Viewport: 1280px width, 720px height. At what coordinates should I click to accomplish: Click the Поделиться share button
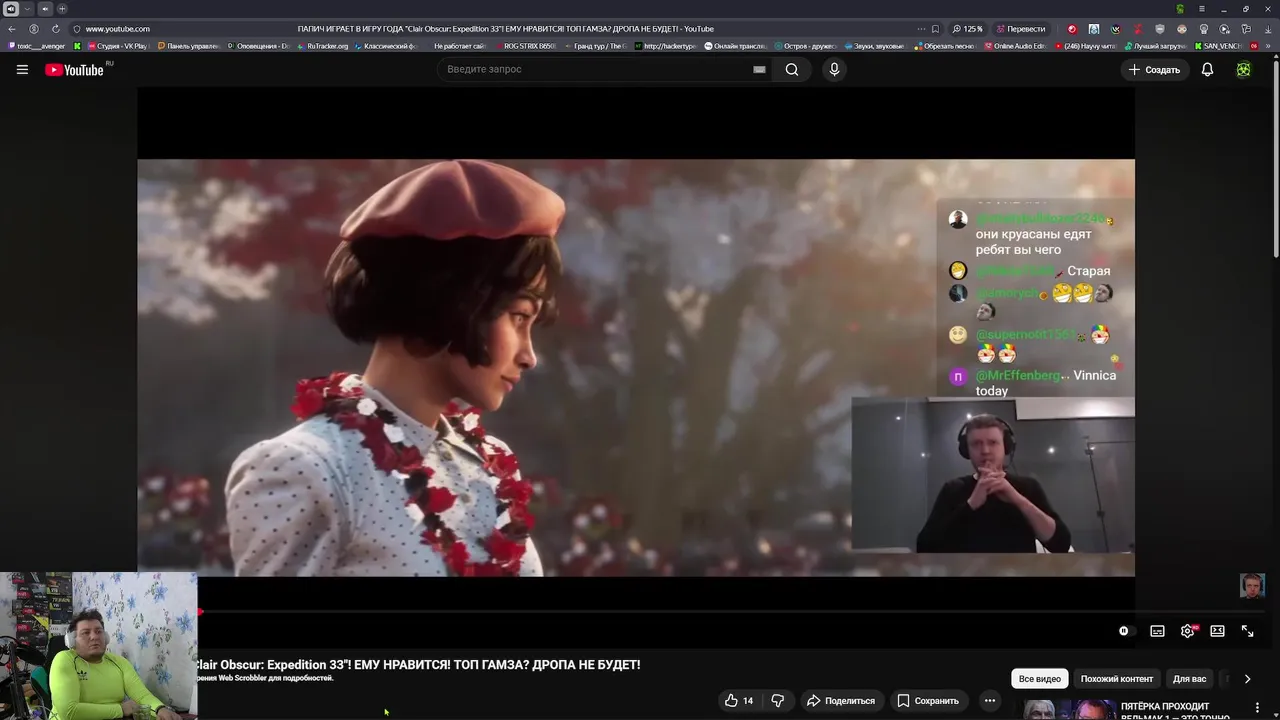coord(841,701)
